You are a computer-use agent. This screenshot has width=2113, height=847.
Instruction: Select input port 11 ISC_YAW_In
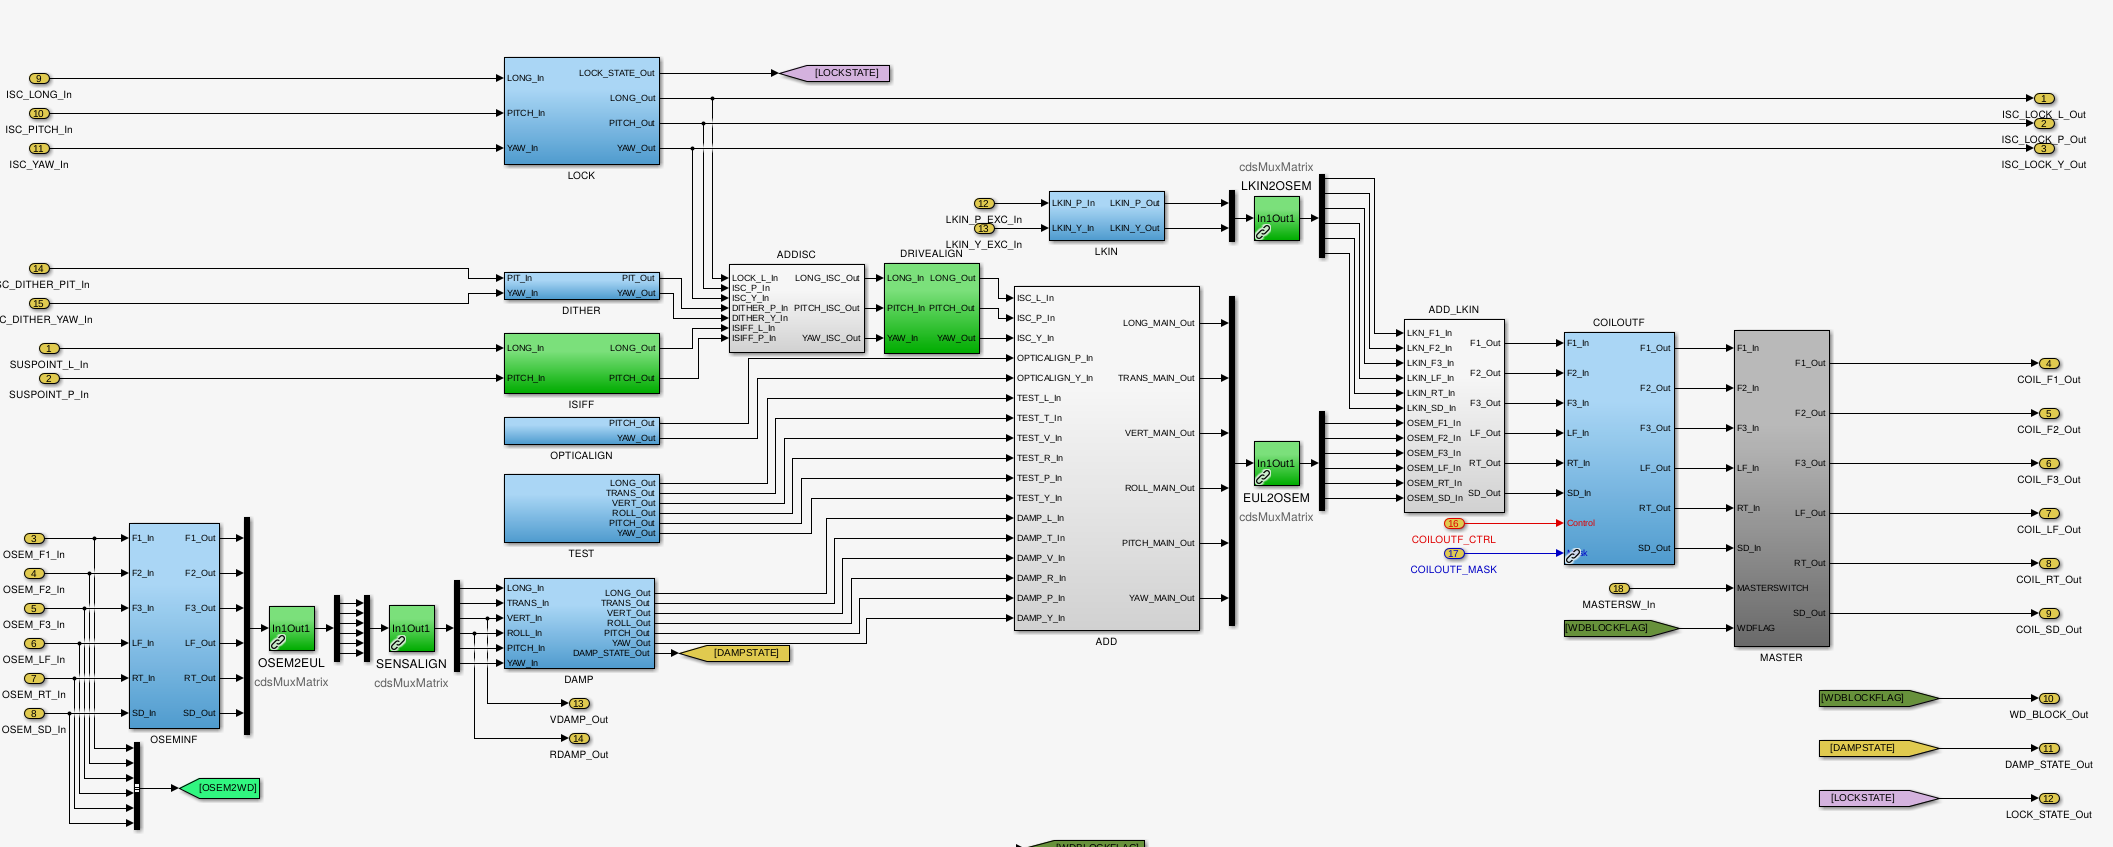(x=39, y=148)
